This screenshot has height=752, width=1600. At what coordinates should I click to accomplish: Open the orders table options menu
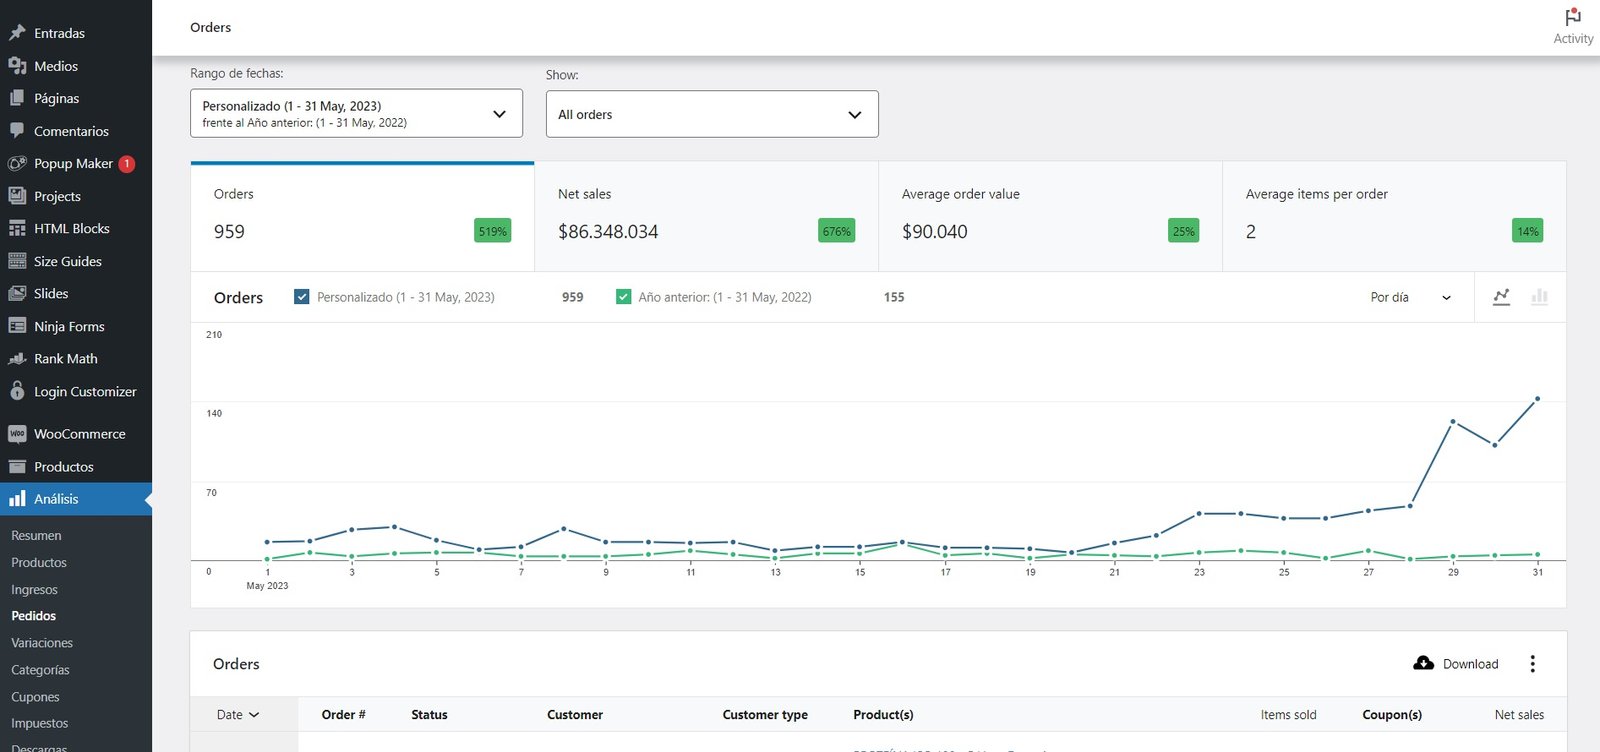[1532, 664]
